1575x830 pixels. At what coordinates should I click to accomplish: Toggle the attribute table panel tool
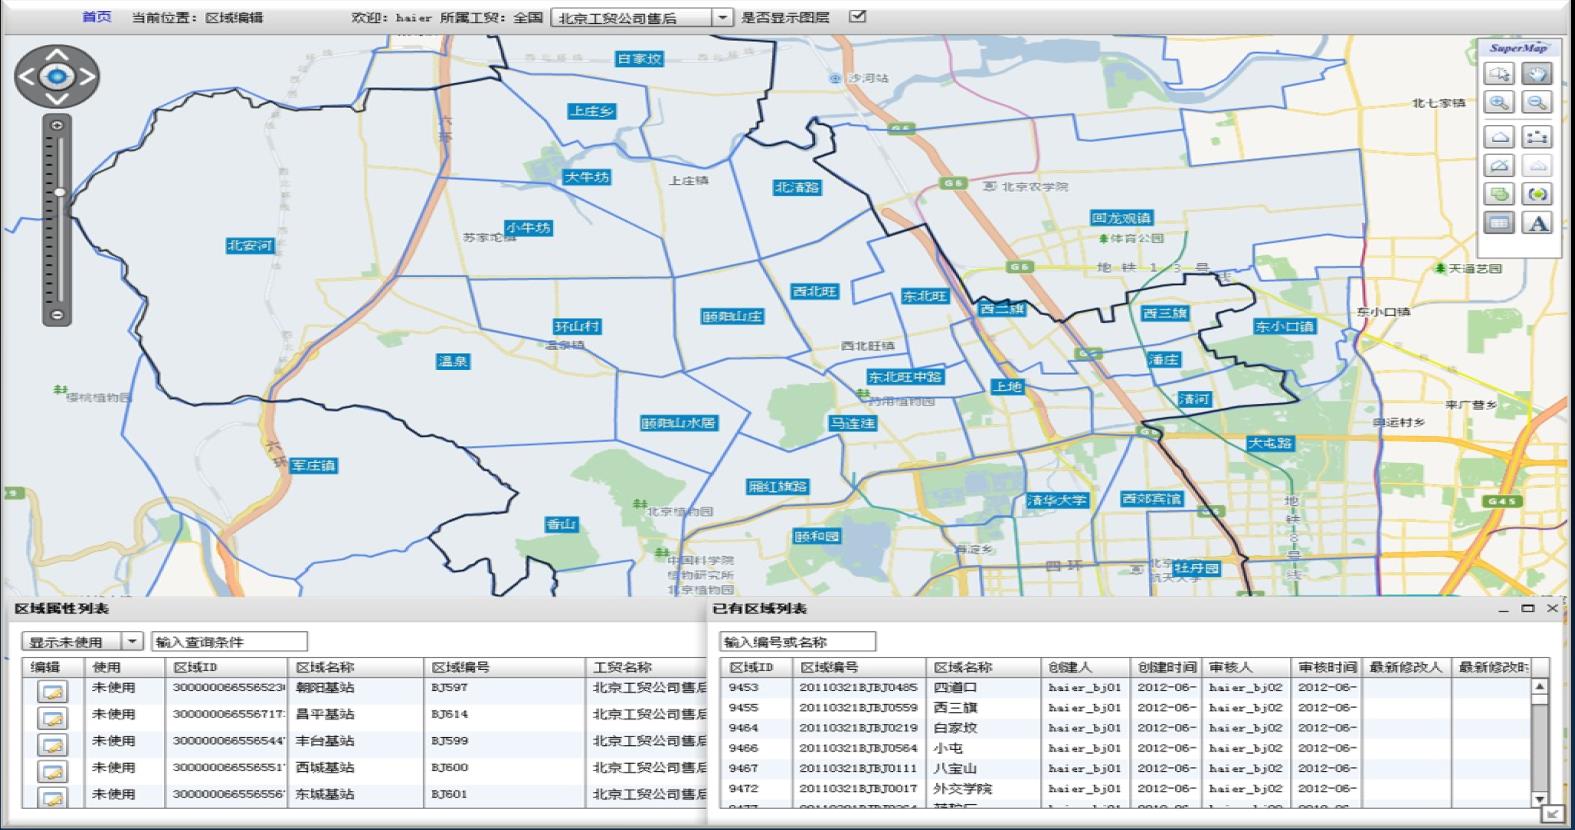click(1499, 223)
